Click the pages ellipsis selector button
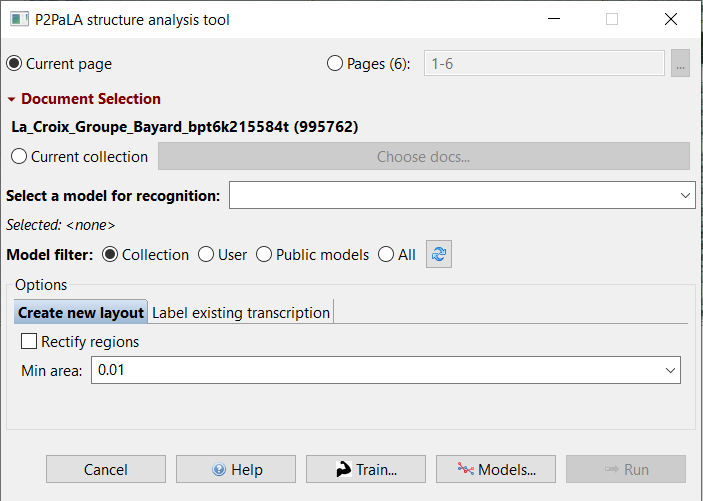This screenshot has height=501, width=703. tap(680, 63)
